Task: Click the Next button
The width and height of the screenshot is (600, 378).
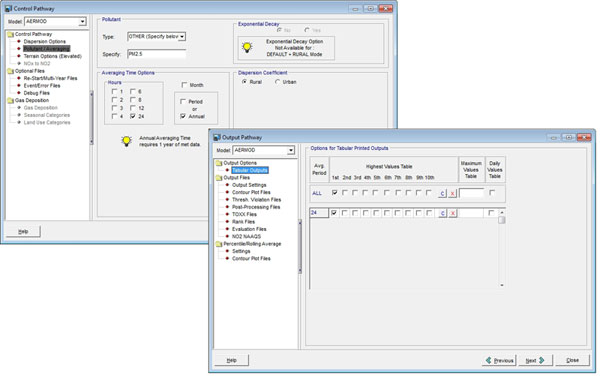Action: (x=535, y=360)
